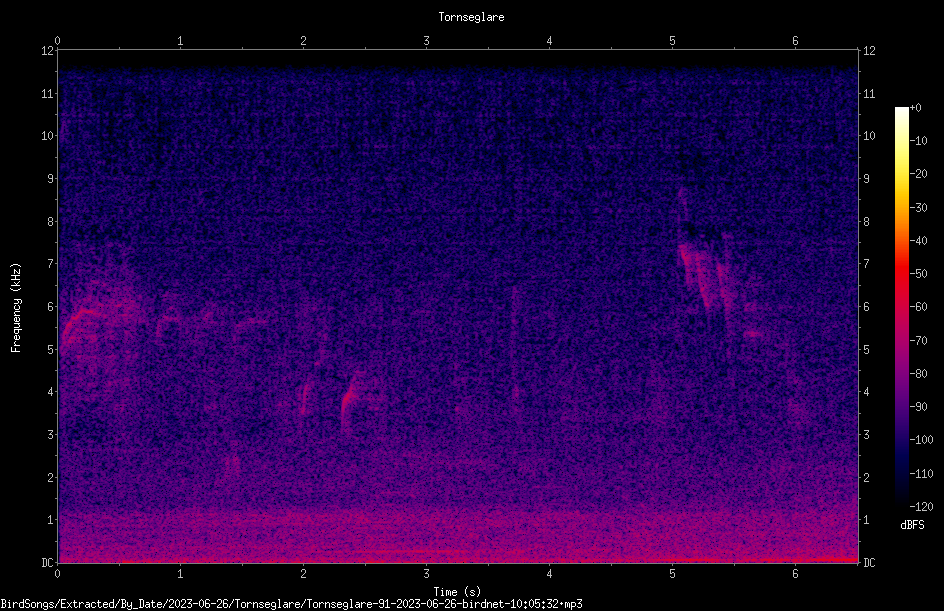Click the 10 tick on the left frequency axis
Viewport: 944px width, 611px height.
coord(47,136)
